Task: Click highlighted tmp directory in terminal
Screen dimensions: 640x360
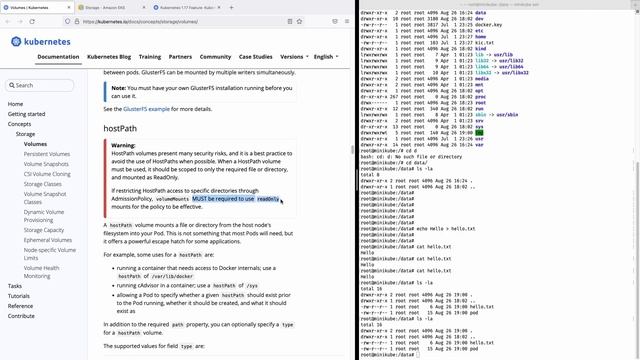Action: click(479, 133)
